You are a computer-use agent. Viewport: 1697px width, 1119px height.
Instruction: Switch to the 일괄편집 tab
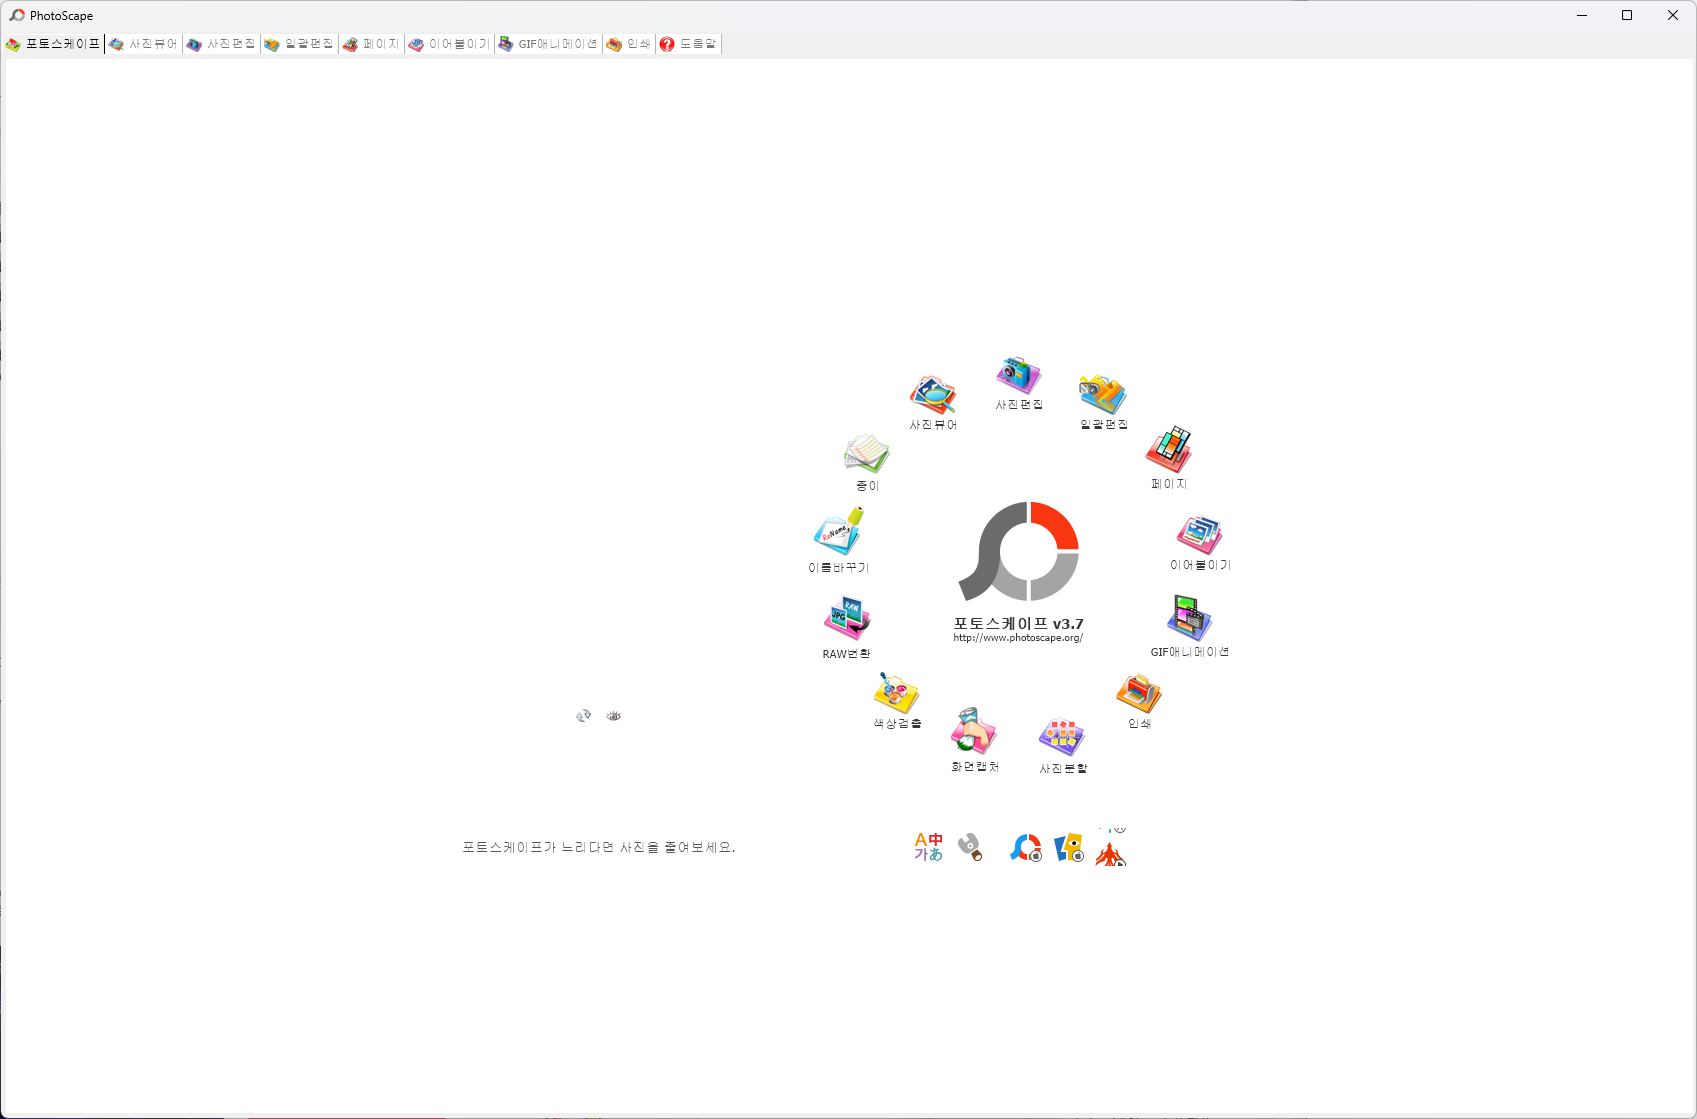tap(299, 44)
